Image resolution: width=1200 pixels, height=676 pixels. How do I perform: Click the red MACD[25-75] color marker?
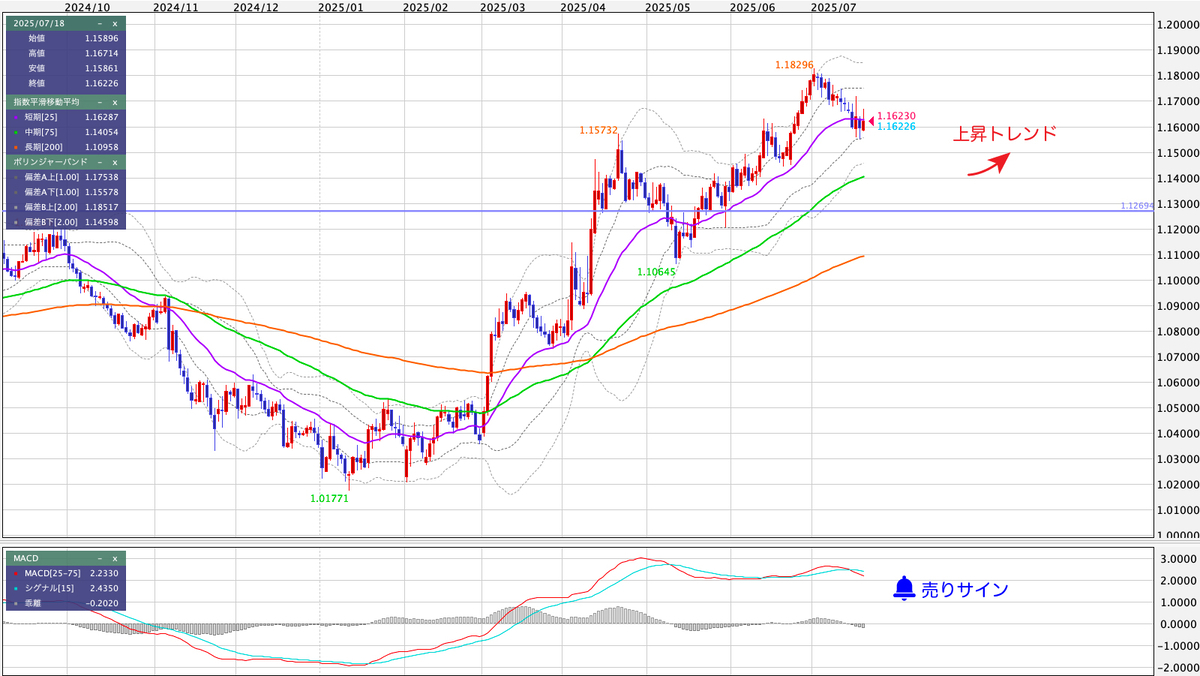pyautogui.click(x=14, y=574)
